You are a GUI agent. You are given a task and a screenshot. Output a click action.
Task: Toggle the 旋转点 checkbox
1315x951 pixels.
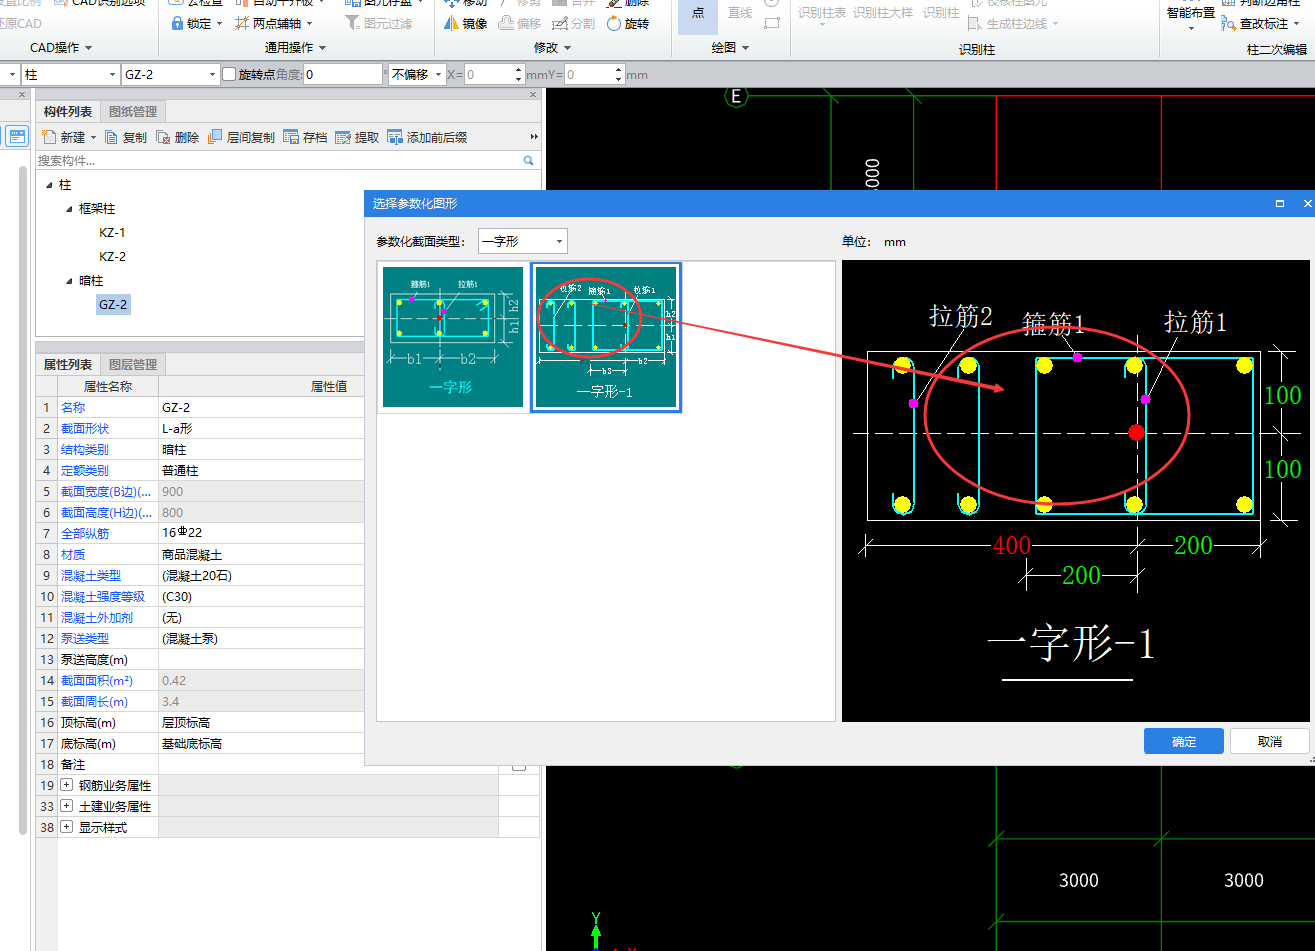point(229,74)
